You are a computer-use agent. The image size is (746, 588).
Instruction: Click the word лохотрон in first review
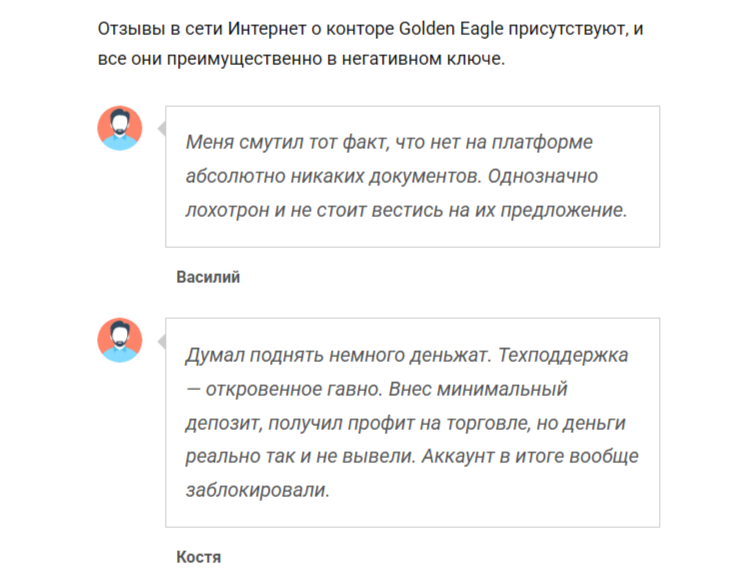[225, 211]
